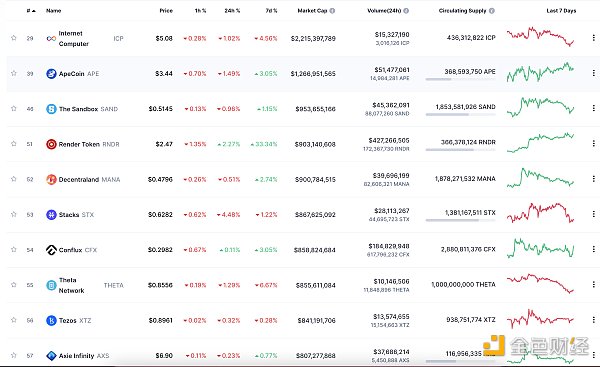The width and height of the screenshot is (600, 367).
Task: Sort by the # rank column header
Action: click(31, 11)
